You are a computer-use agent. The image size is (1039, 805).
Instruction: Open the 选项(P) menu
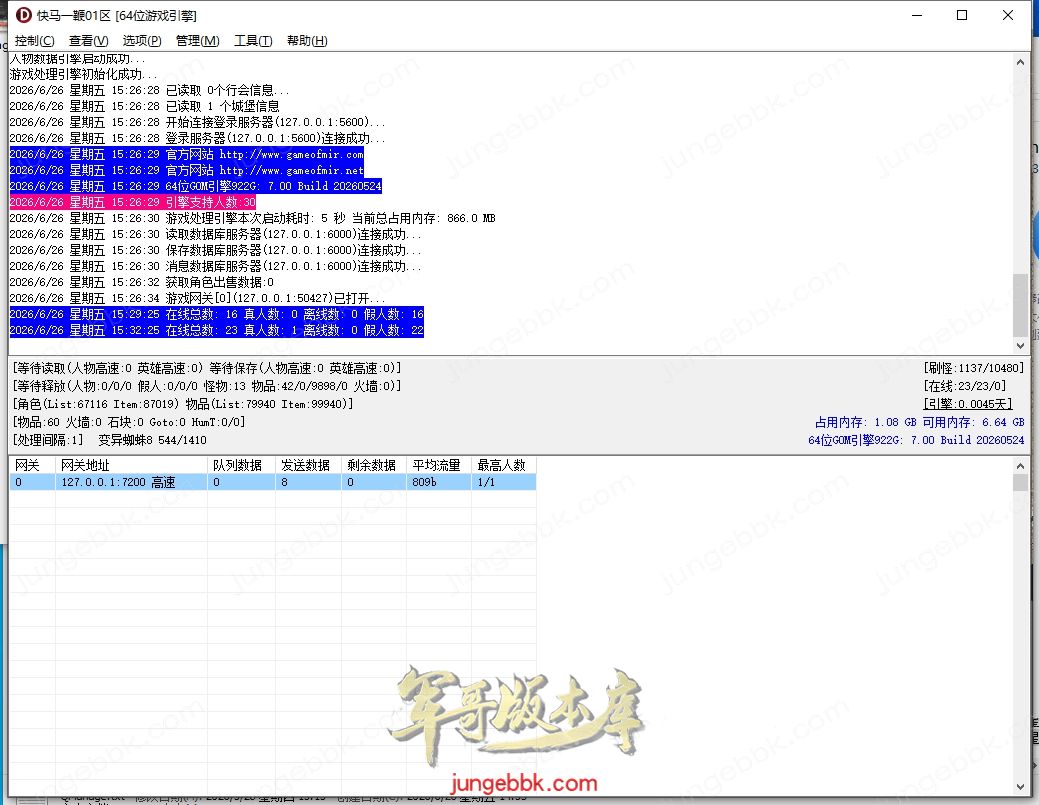click(x=142, y=40)
